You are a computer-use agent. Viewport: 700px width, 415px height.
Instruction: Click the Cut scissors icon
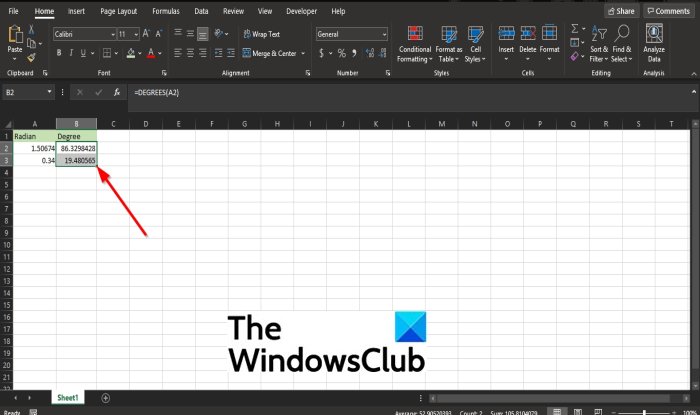31,29
